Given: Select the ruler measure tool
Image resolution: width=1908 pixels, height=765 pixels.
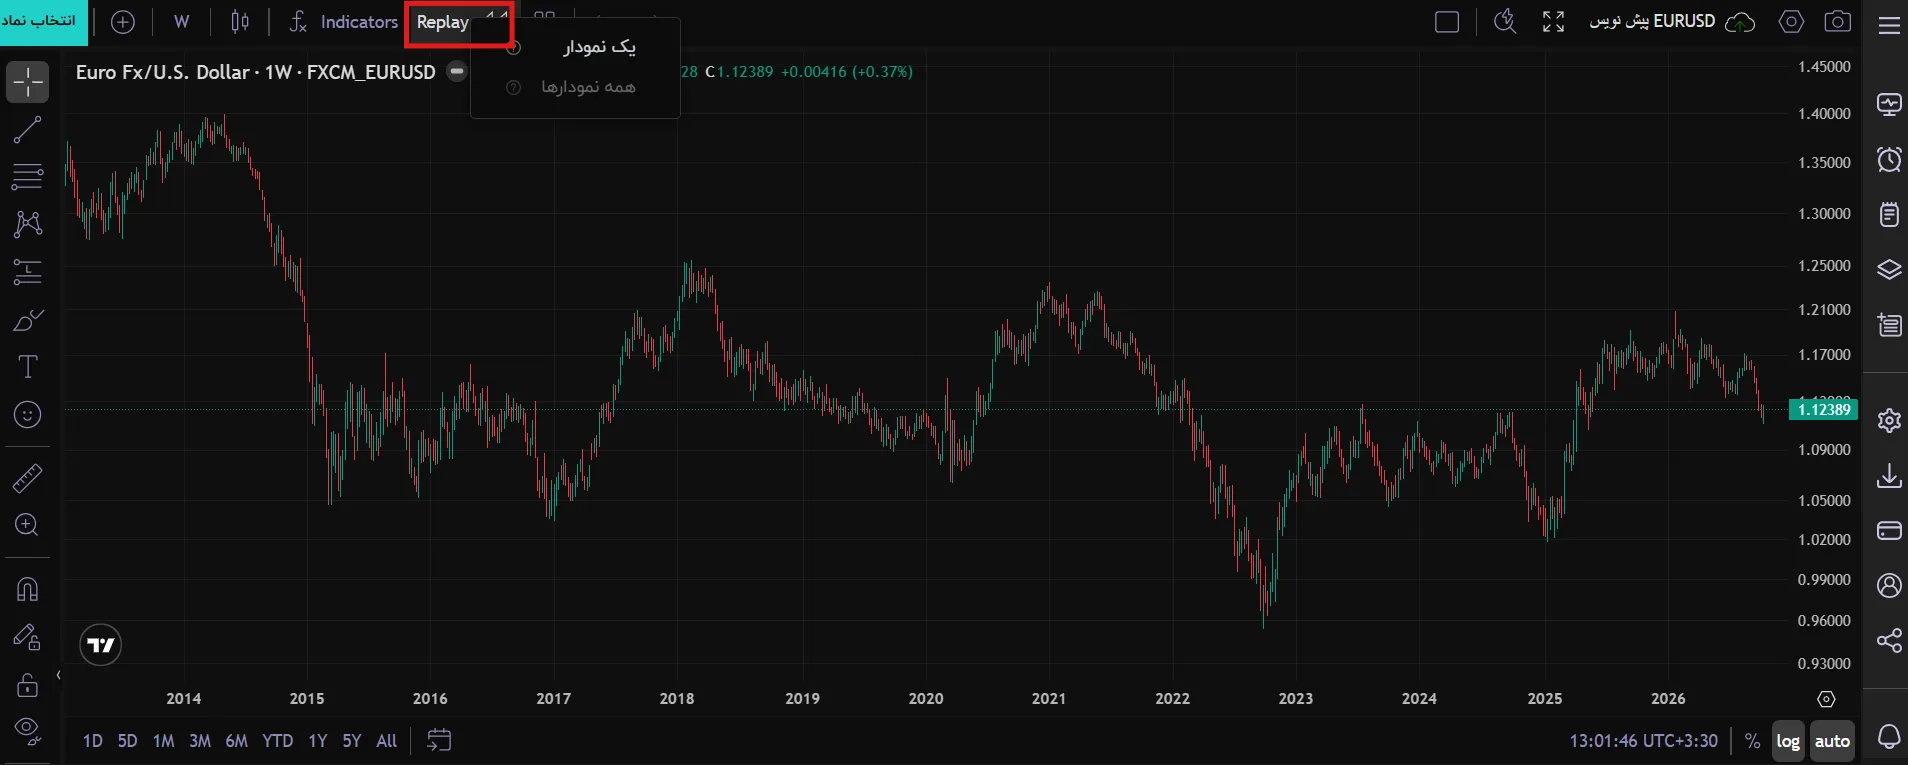Looking at the screenshot, I should point(28,478).
